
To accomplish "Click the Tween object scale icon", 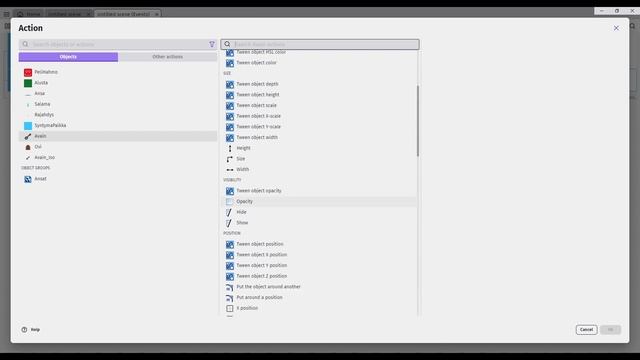I will click(x=230, y=105).
